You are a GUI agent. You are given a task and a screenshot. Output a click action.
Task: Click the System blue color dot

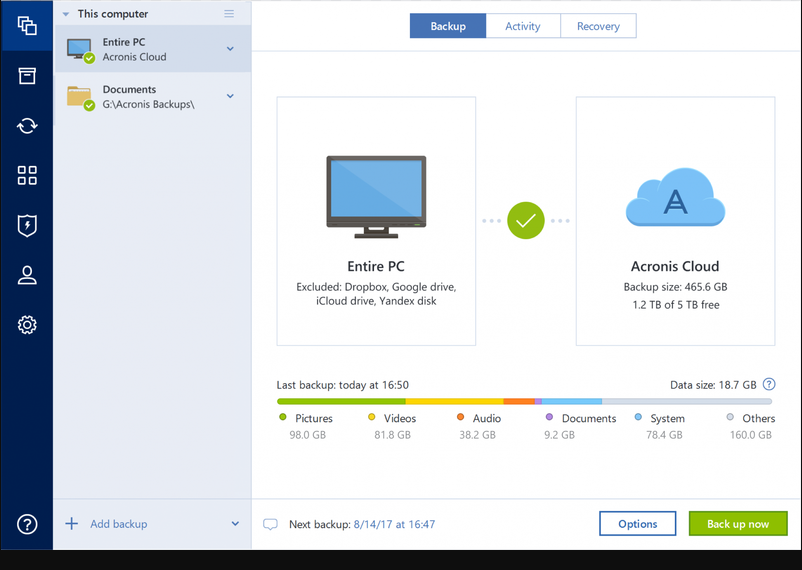tap(638, 417)
